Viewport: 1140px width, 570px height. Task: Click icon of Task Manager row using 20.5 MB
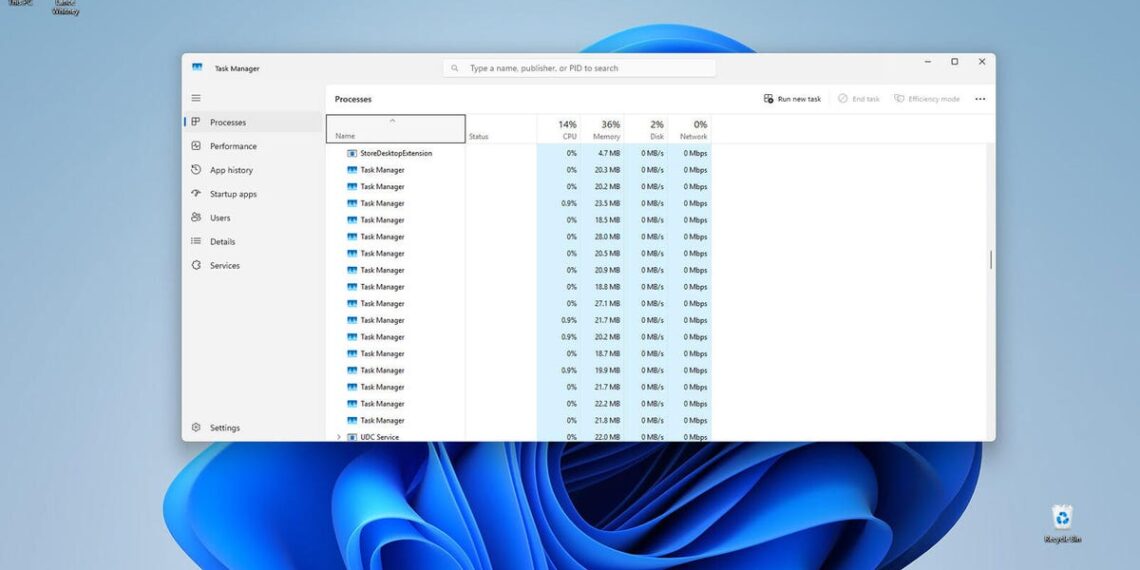(x=352, y=254)
